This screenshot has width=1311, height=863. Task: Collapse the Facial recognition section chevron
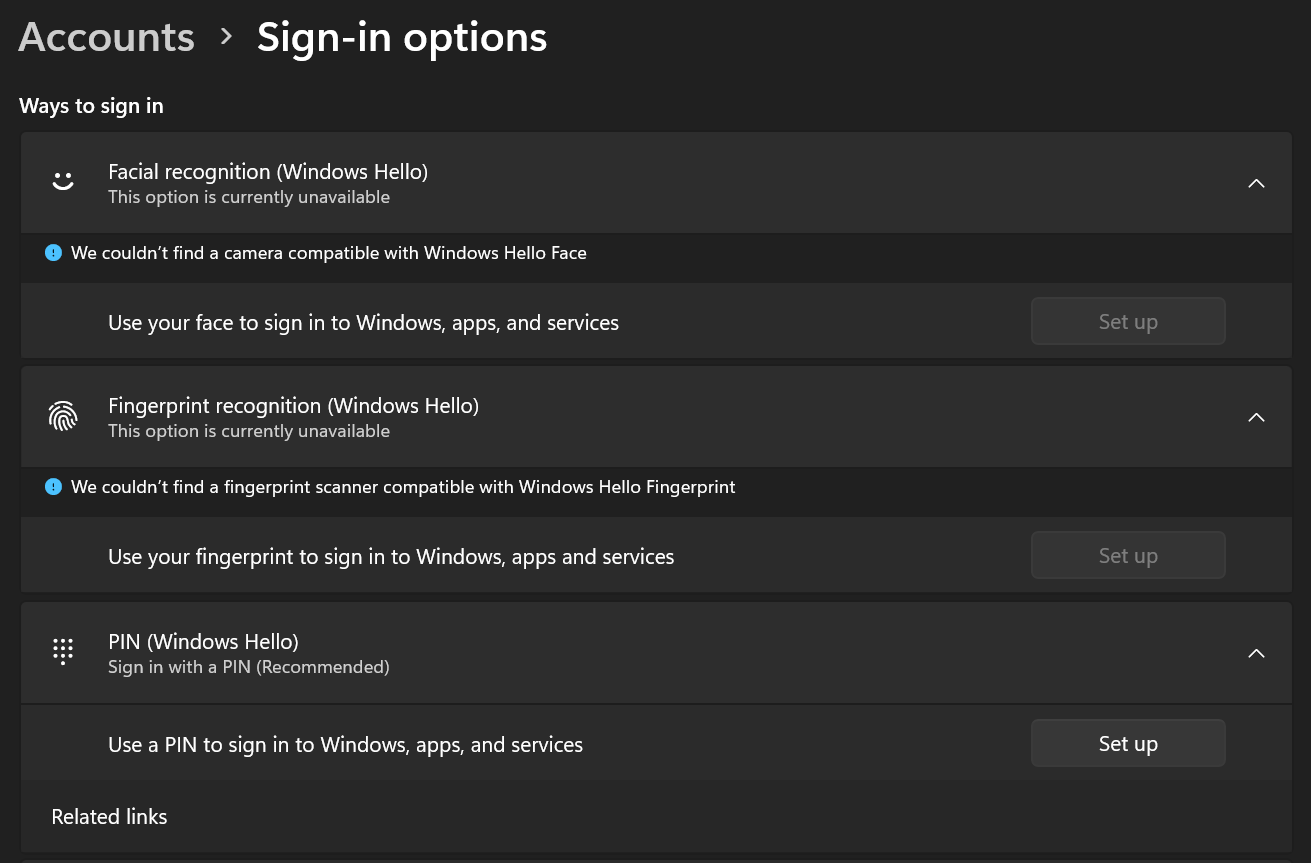click(x=1256, y=183)
